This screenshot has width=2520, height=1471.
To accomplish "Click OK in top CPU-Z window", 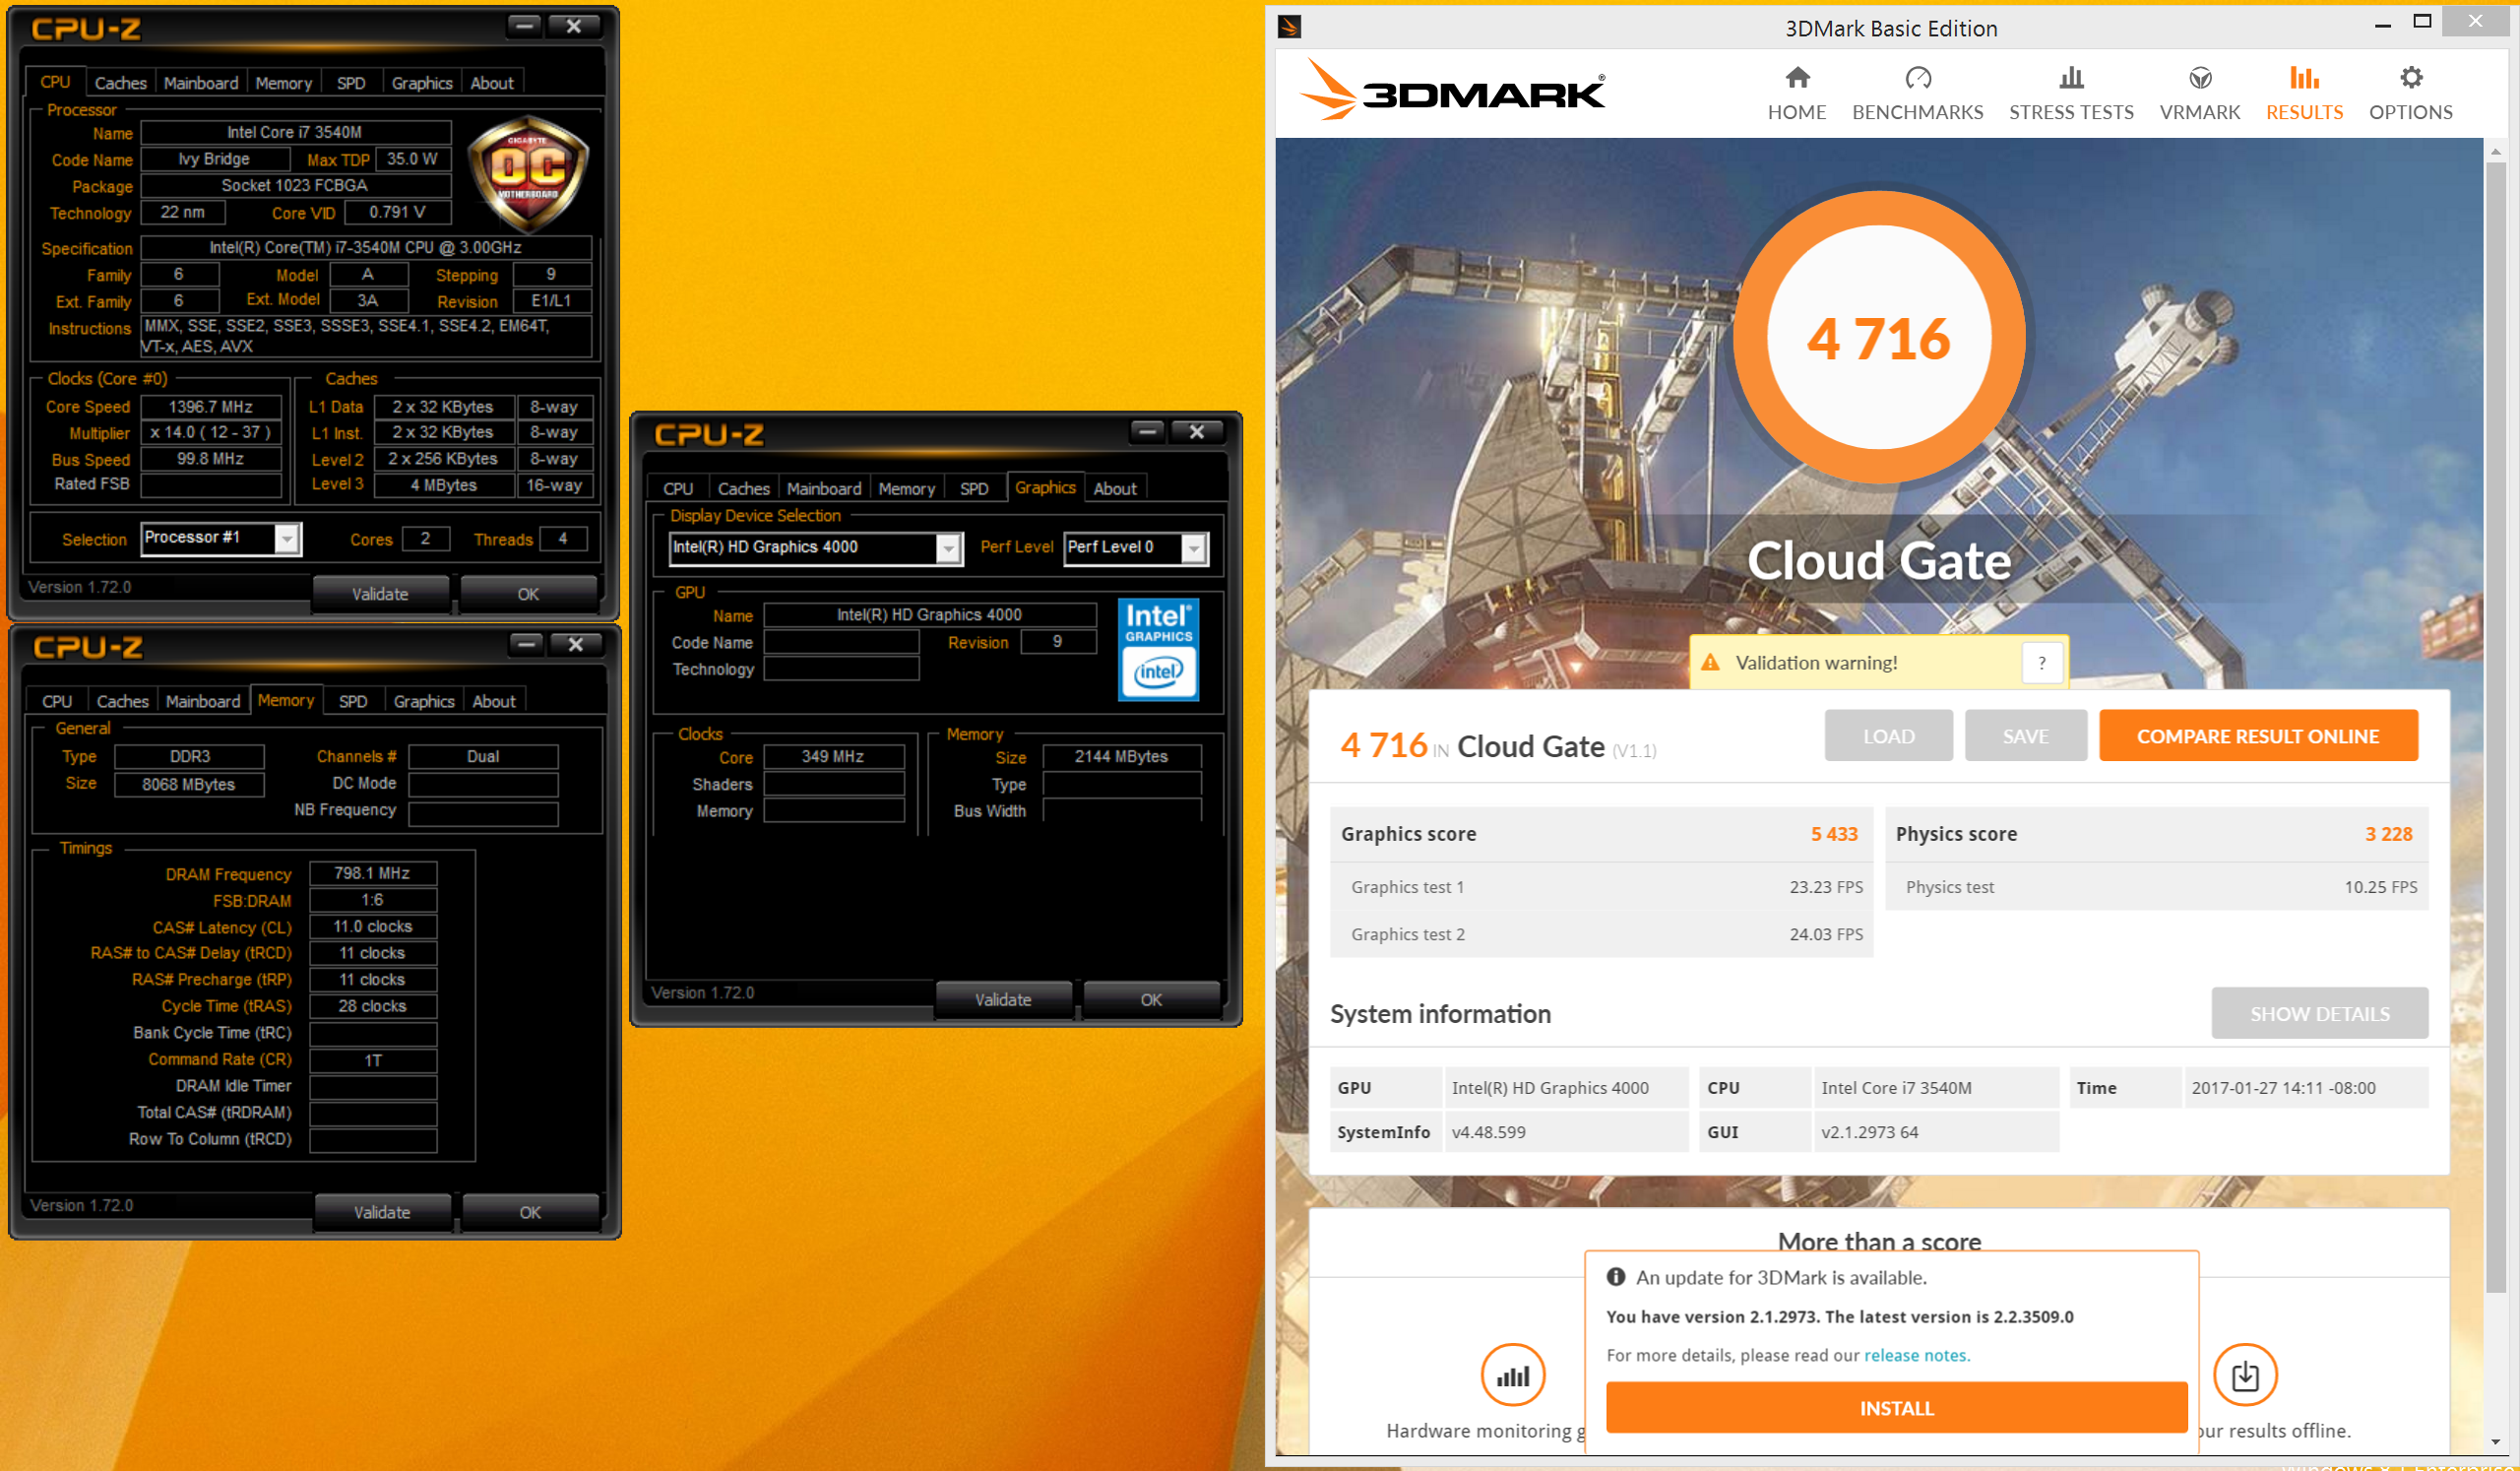I will tap(528, 594).
